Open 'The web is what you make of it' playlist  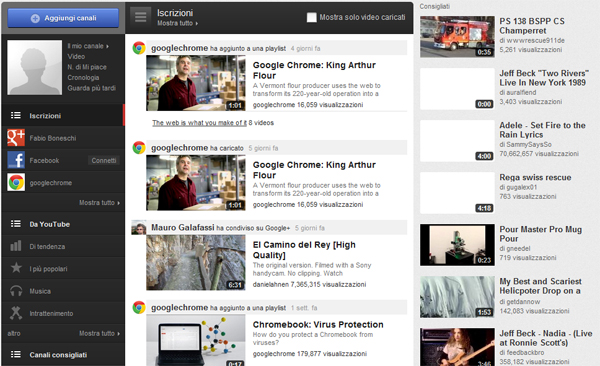tap(199, 123)
